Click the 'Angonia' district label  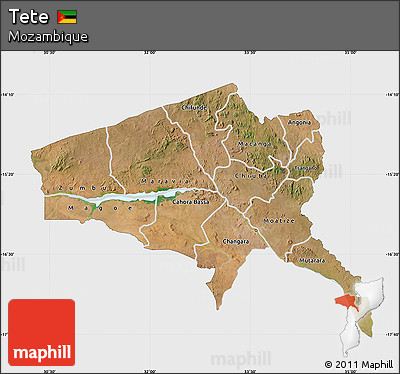tap(299, 122)
